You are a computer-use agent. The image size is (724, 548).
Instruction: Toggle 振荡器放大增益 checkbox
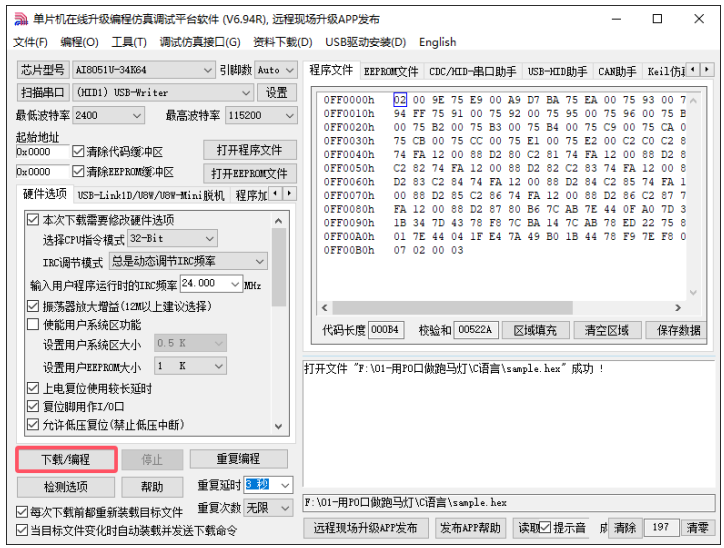(33, 306)
